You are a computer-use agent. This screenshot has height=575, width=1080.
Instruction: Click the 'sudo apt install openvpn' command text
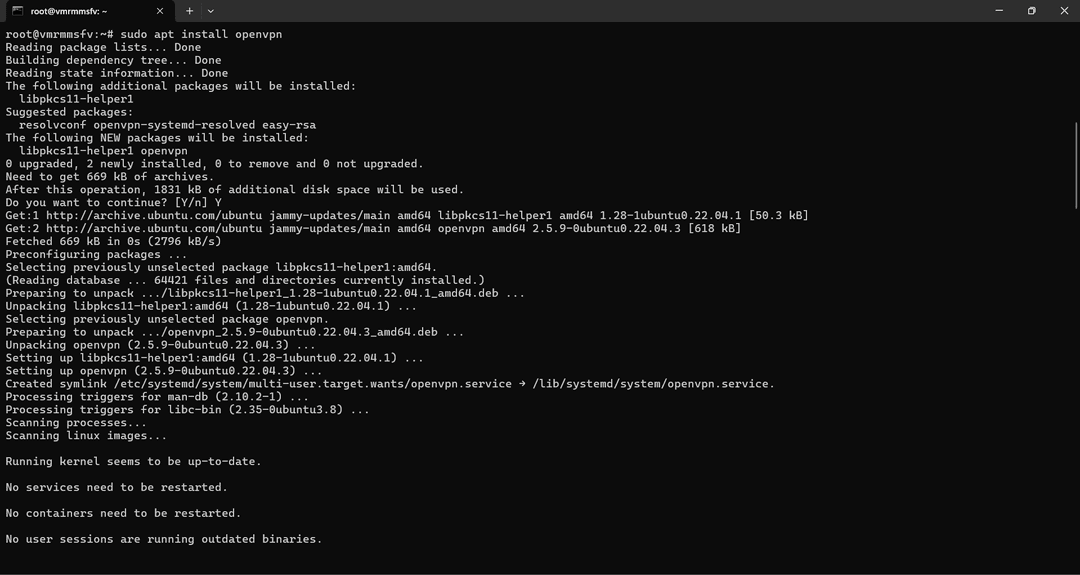(201, 34)
